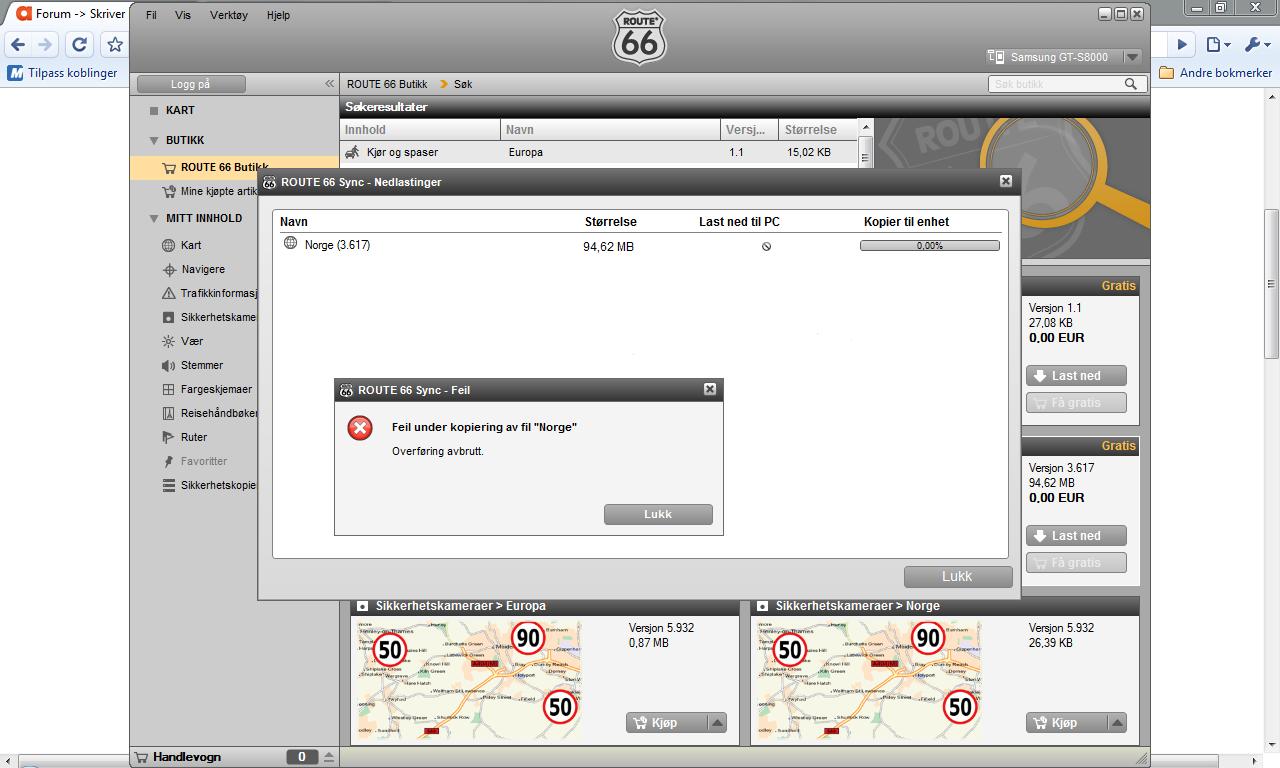Click the Reisehåndbøker book icon
Viewport: 1280px width, 768px height.
click(x=169, y=413)
